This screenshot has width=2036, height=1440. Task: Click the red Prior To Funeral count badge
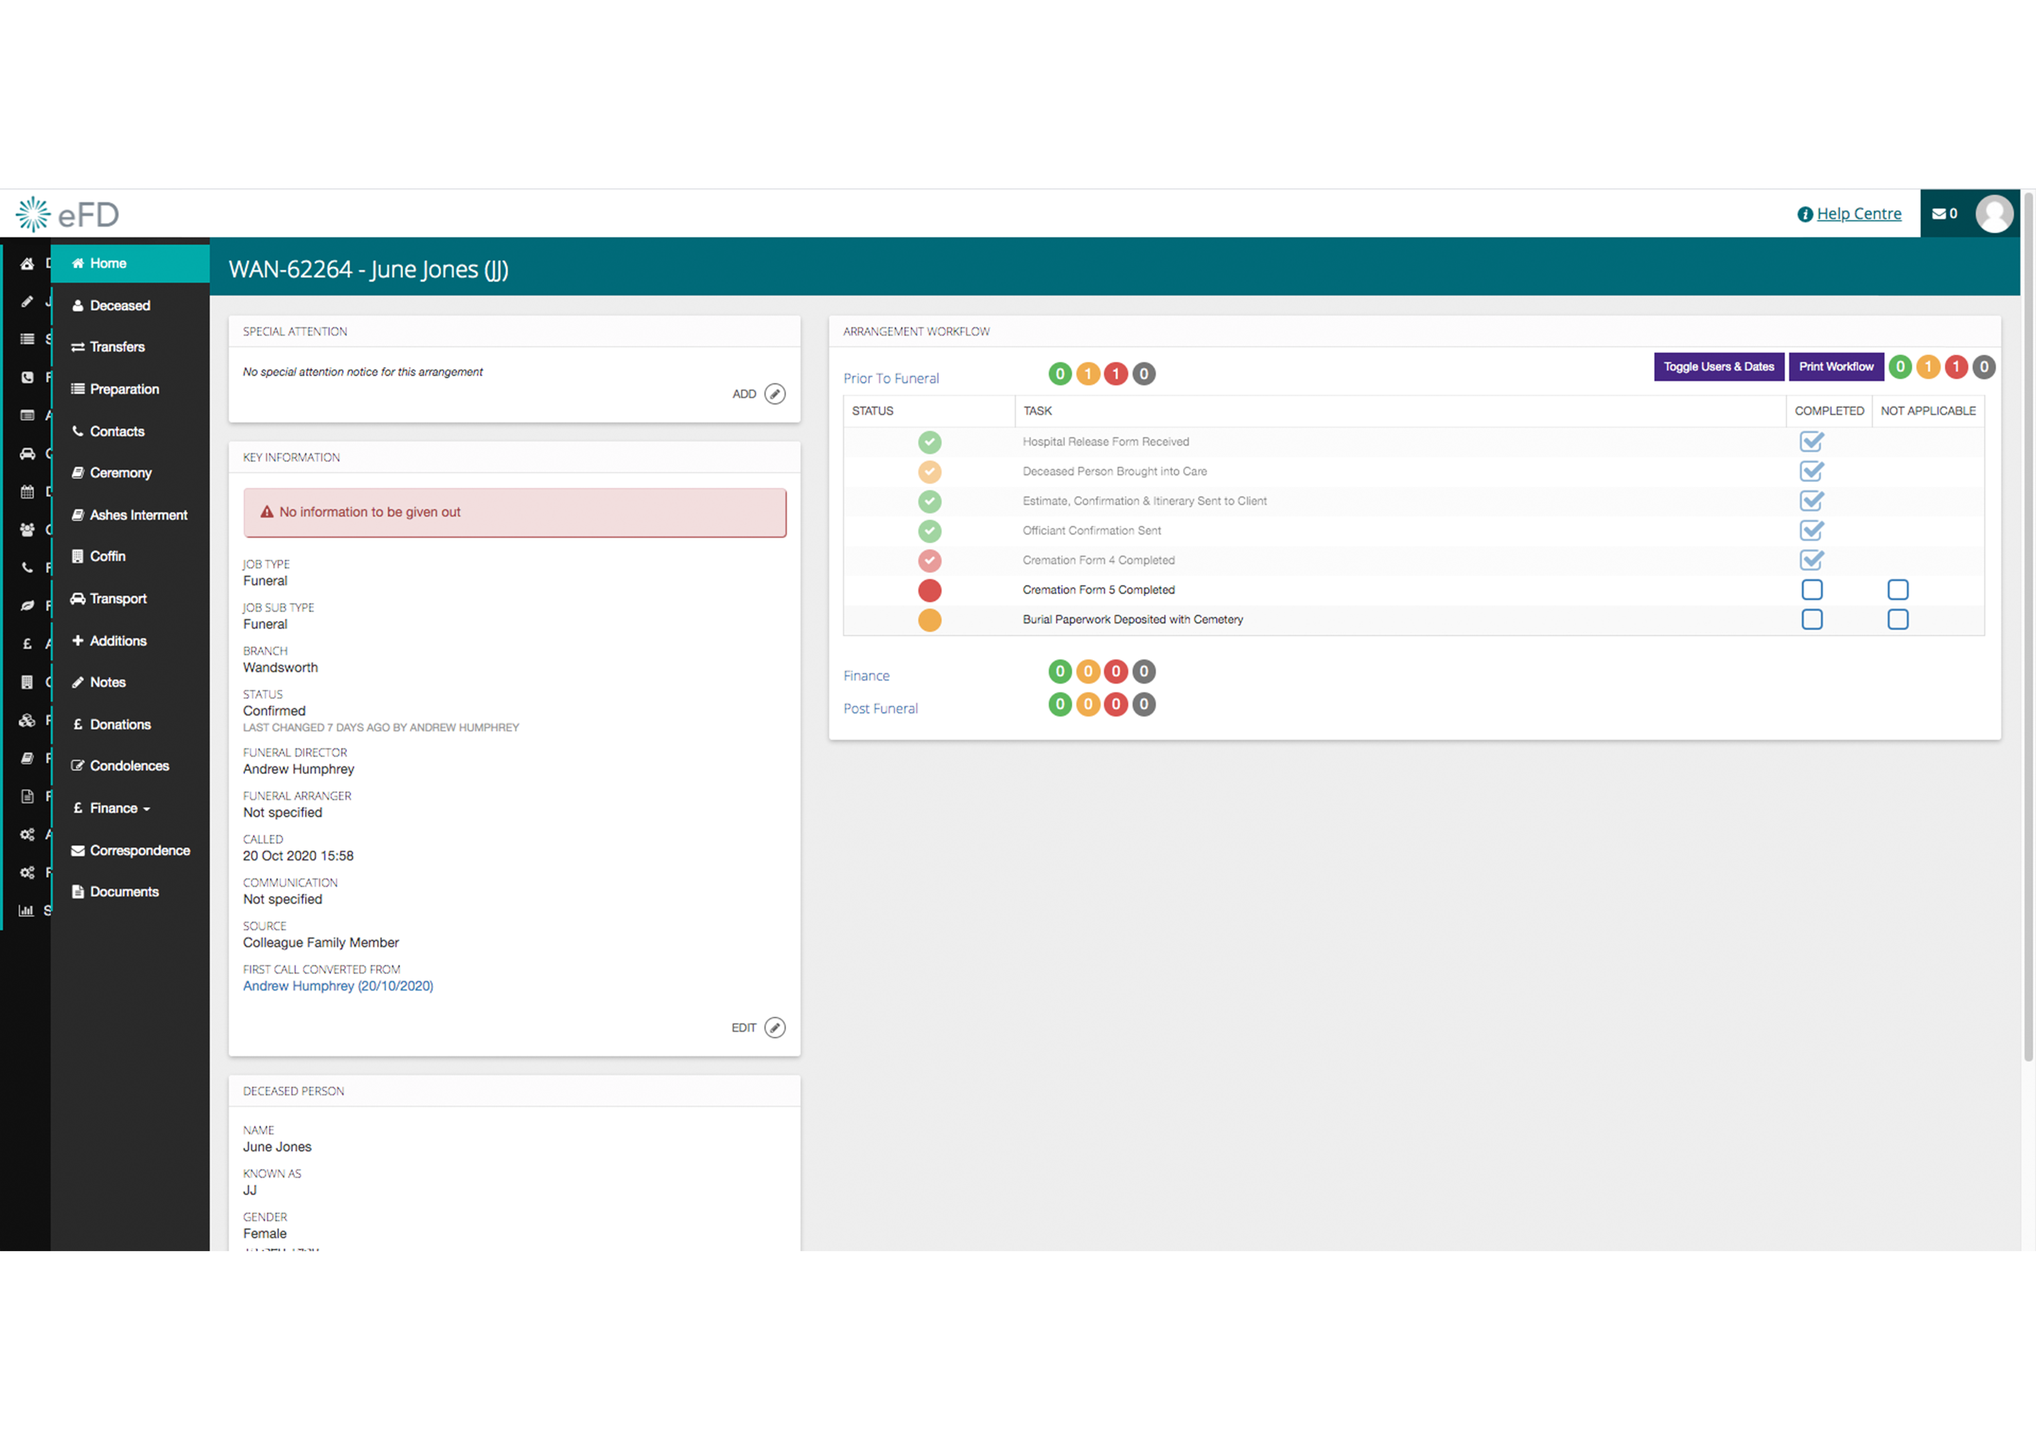(x=1115, y=374)
